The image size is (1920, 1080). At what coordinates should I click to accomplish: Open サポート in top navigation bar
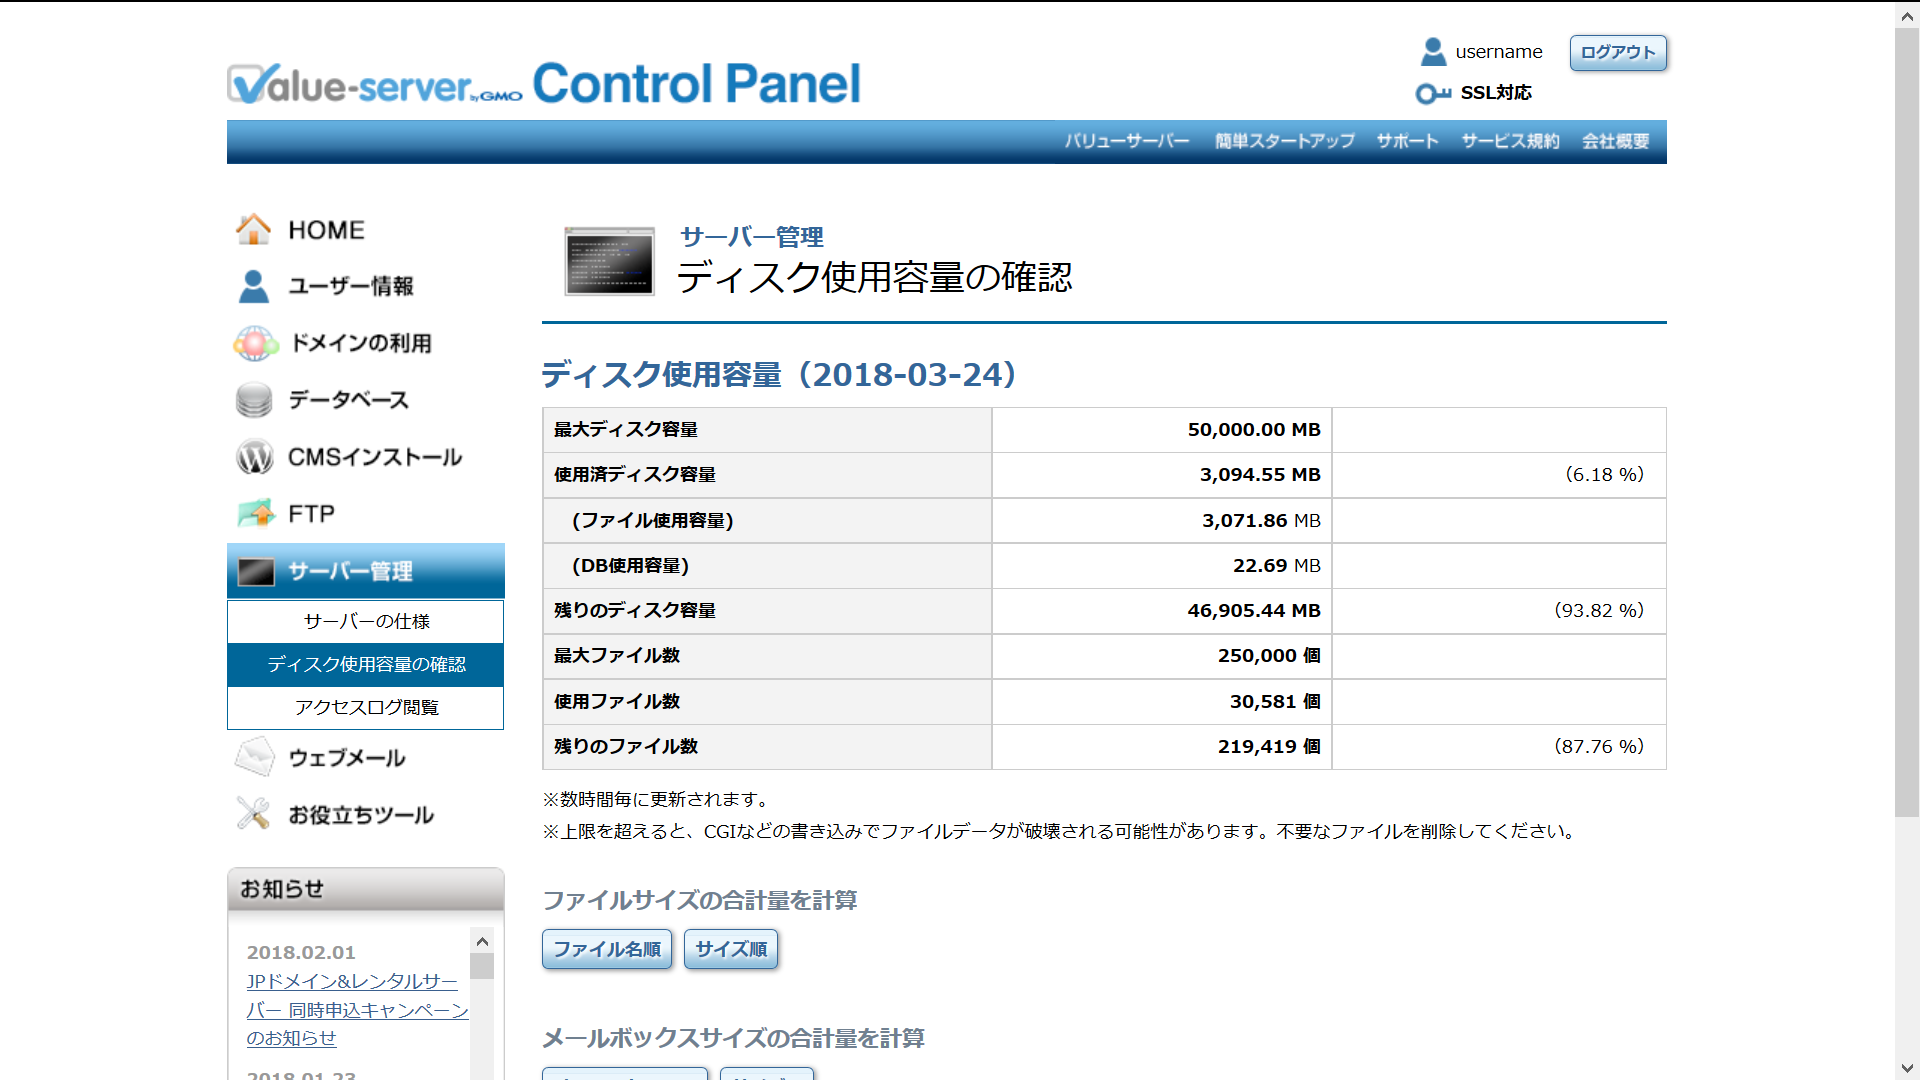[1407, 141]
